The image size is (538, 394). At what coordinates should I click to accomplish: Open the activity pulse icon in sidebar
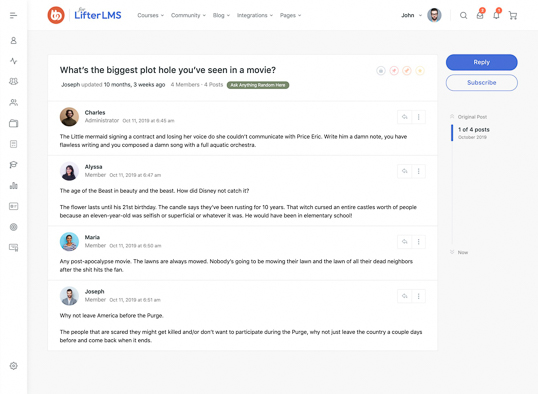click(13, 61)
